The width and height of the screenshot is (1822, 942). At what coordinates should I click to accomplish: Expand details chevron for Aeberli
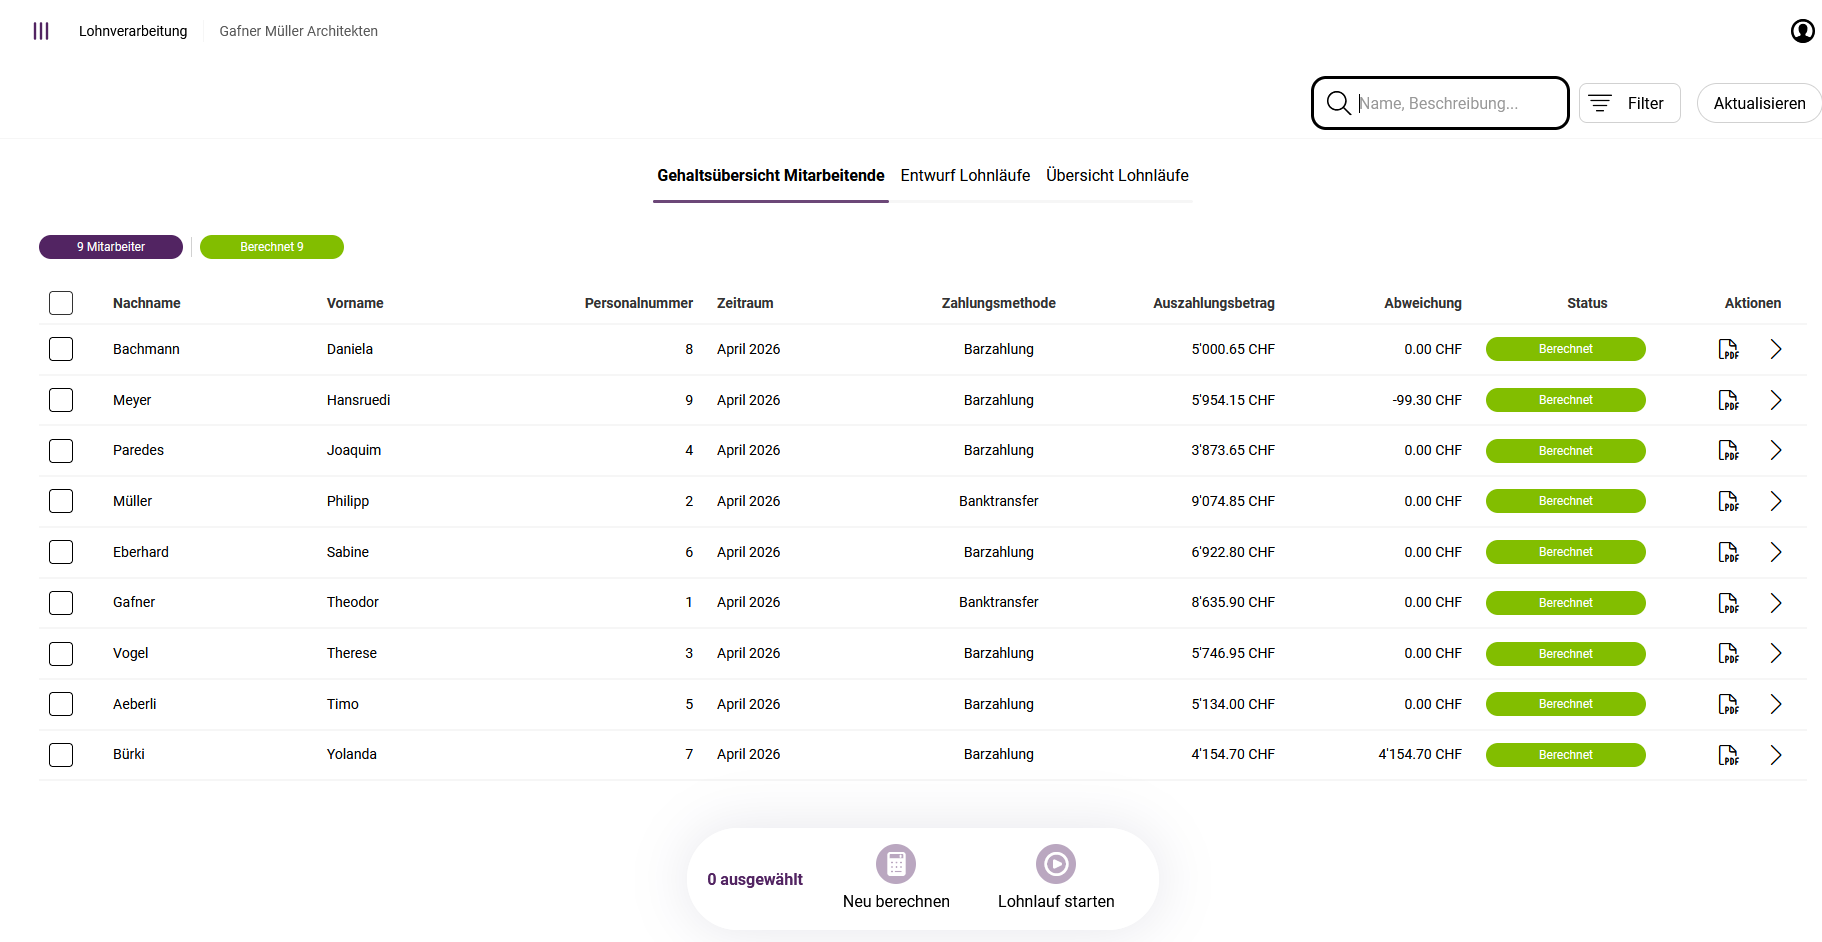point(1776,704)
